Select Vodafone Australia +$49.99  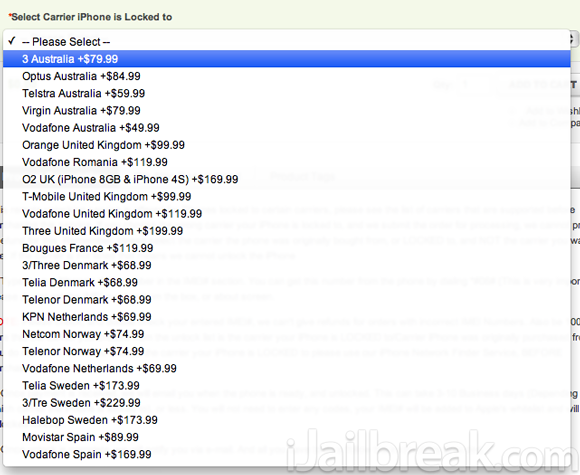(287, 128)
